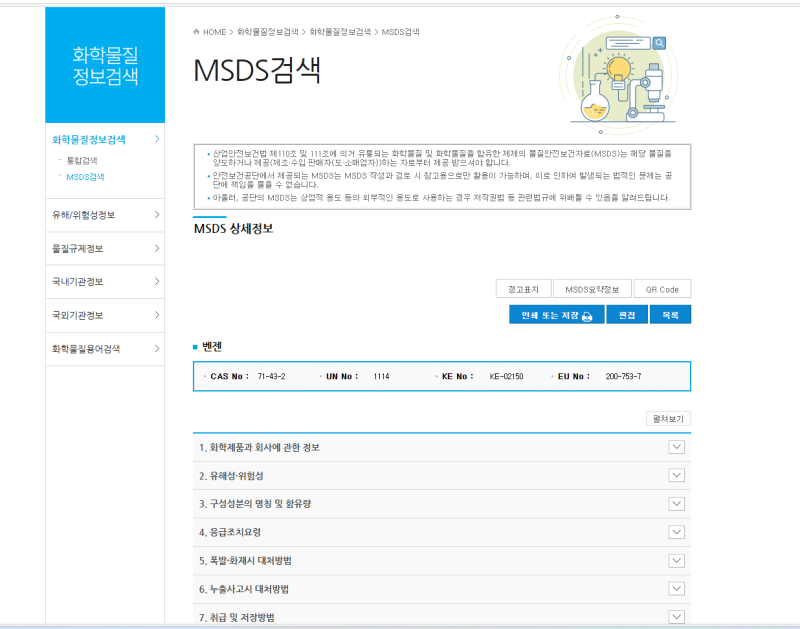The height and width of the screenshot is (629, 800).
Task: Expand section 7 취급 및 저장방법
Action: click(677, 617)
